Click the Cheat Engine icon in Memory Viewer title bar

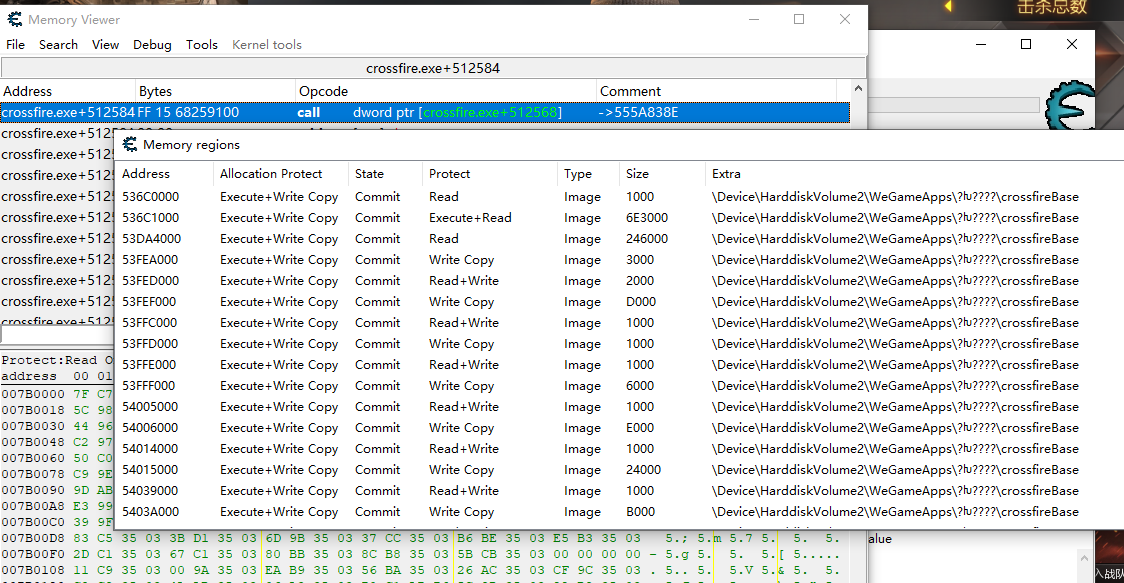tap(14, 19)
